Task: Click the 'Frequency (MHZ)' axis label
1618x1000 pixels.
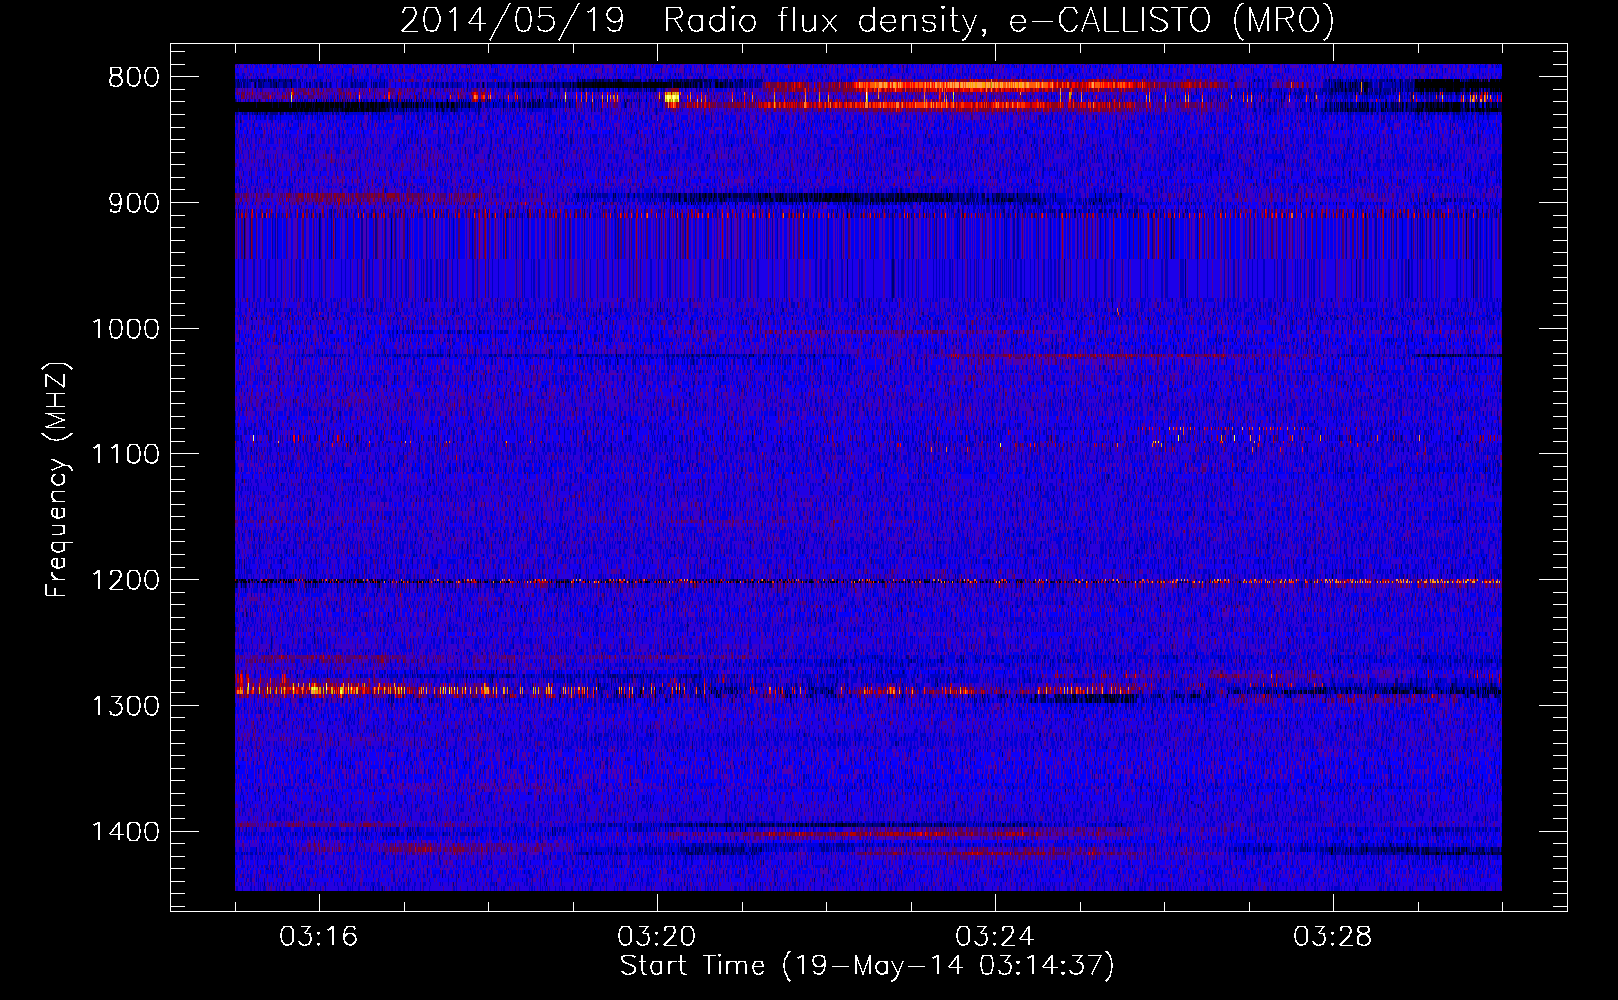Action: point(58,480)
